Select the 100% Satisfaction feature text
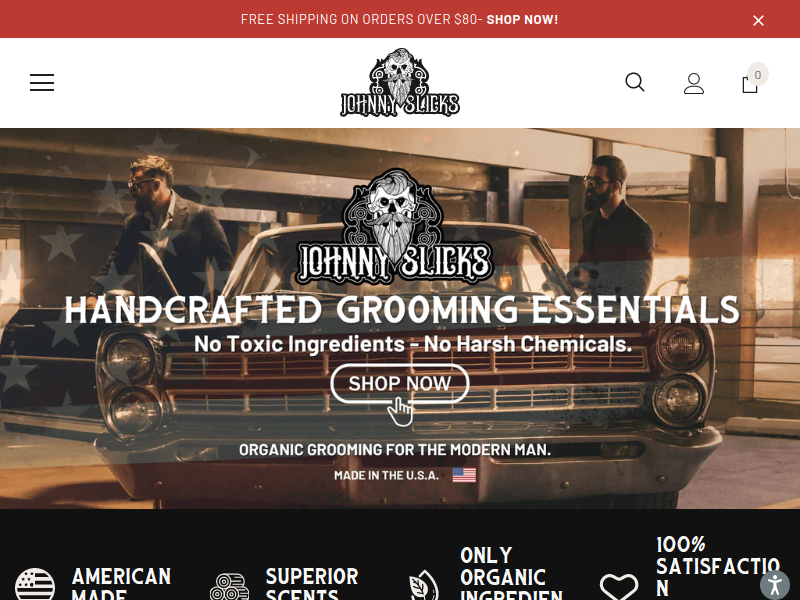Screen dimensions: 800x600 pos(718,566)
